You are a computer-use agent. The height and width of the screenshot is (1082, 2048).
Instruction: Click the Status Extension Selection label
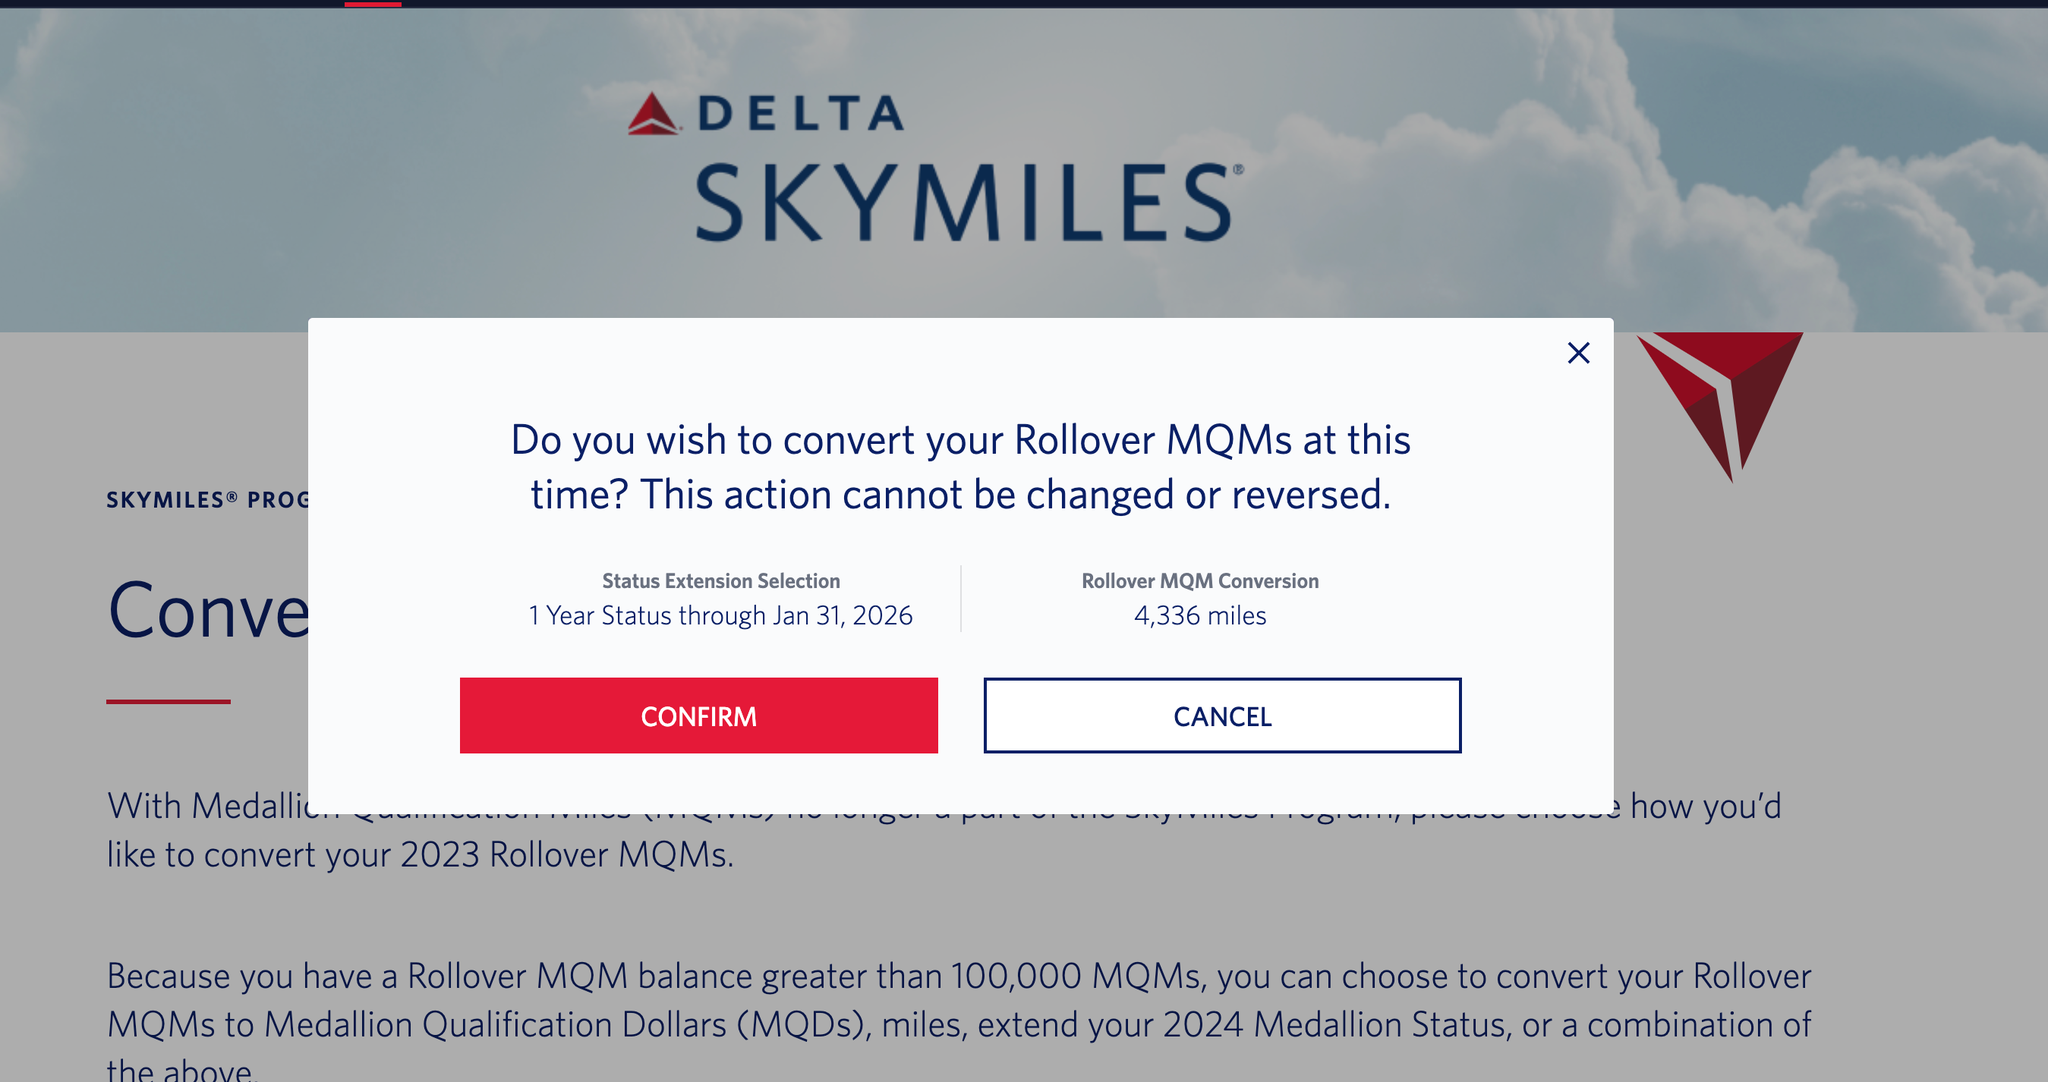(x=719, y=580)
